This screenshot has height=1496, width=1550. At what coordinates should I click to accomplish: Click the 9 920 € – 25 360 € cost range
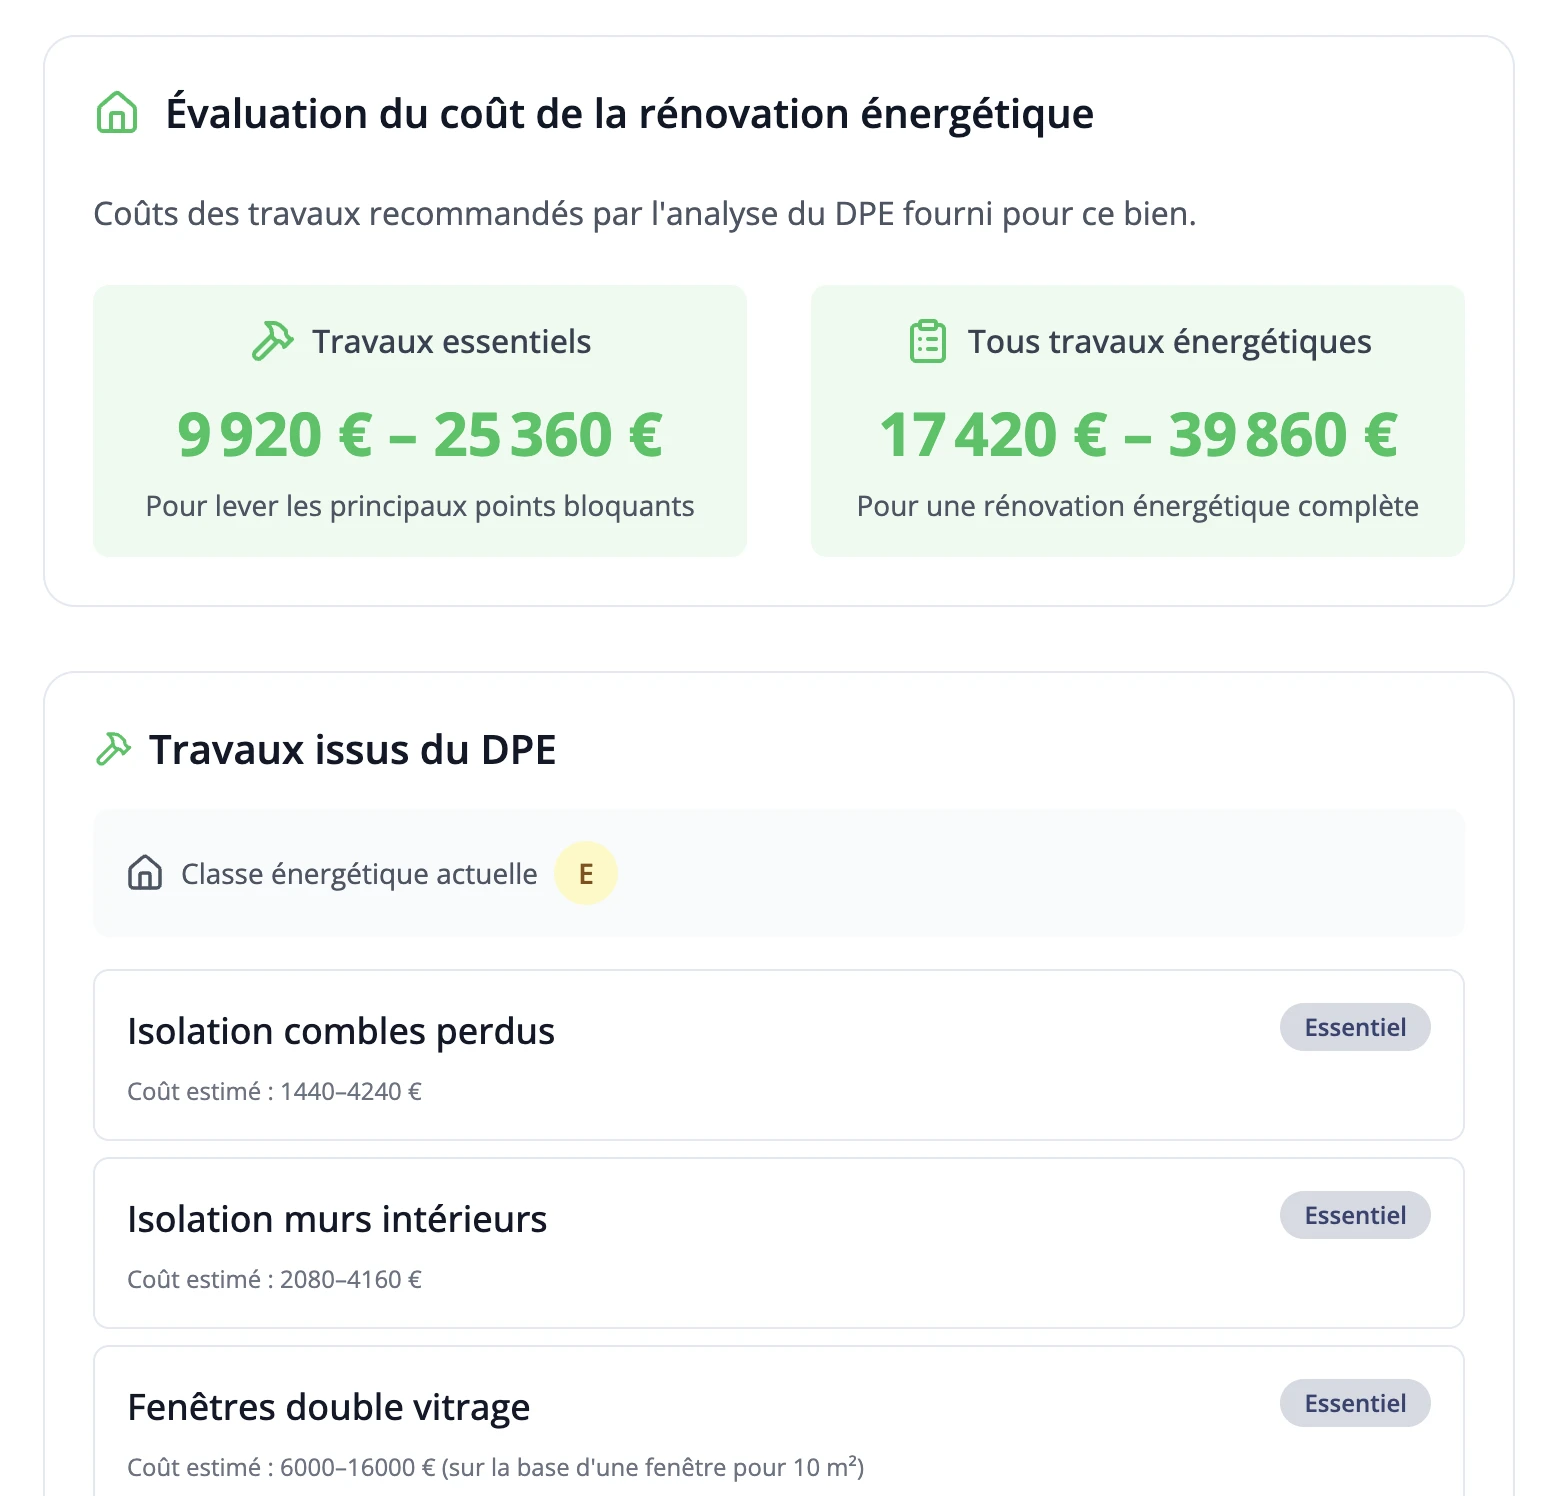click(x=420, y=435)
